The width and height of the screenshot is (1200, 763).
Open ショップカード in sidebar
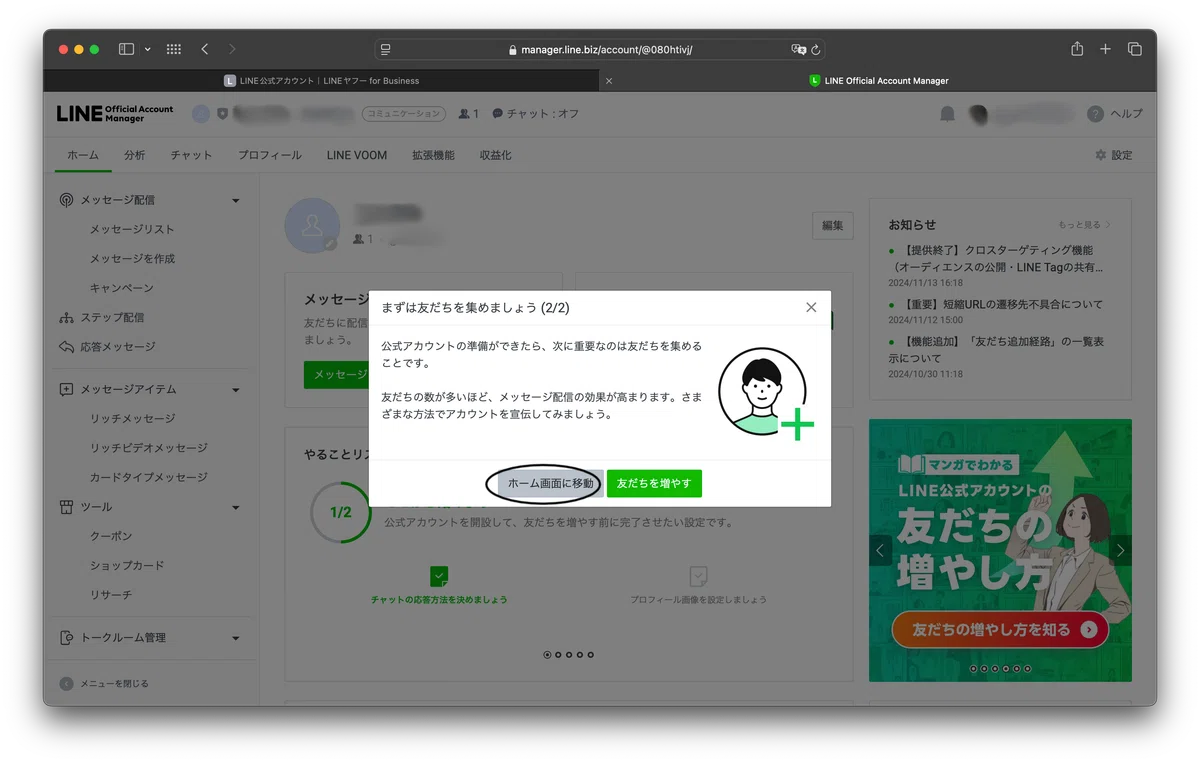(127, 565)
